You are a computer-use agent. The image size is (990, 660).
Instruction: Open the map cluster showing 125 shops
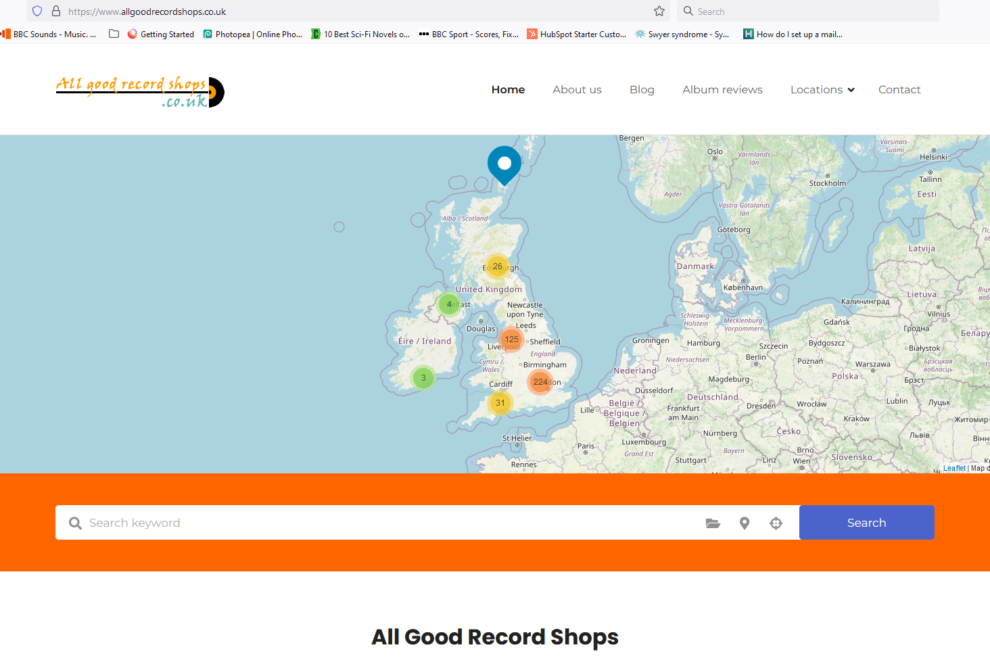pyautogui.click(x=511, y=340)
